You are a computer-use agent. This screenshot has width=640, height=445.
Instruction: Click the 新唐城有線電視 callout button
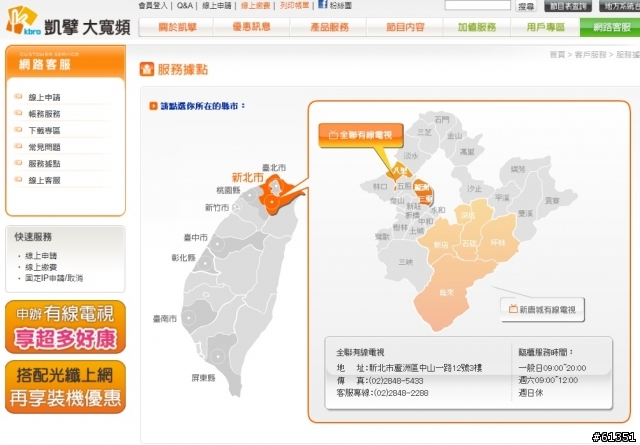542,309
